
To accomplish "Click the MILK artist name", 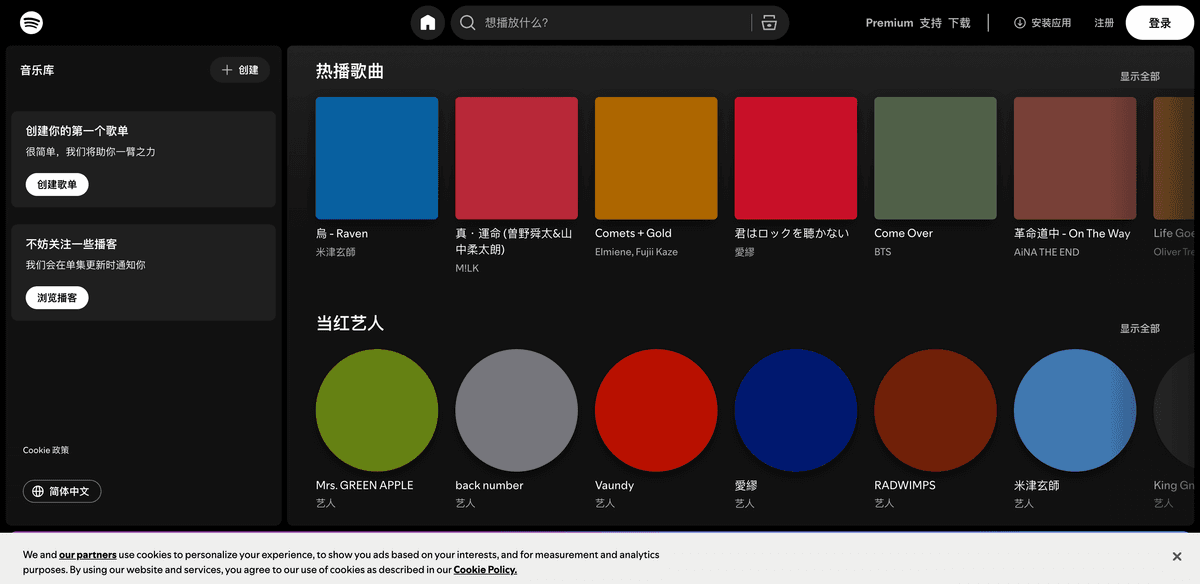I will click(x=467, y=268).
